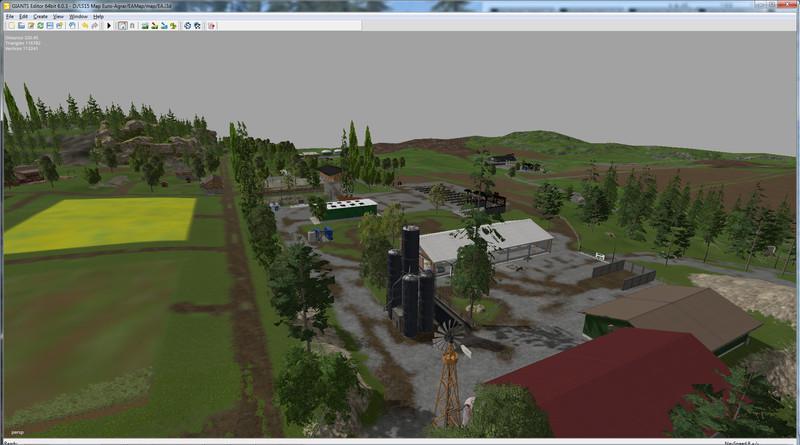Select the Terrain sculpt mode icon
Image resolution: width=800 pixels, height=445 pixels.
(145, 26)
